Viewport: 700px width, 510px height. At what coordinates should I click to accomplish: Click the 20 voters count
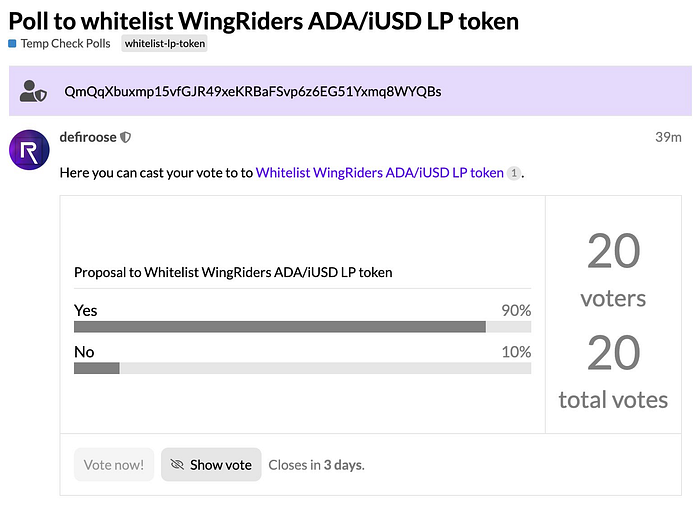click(x=613, y=270)
